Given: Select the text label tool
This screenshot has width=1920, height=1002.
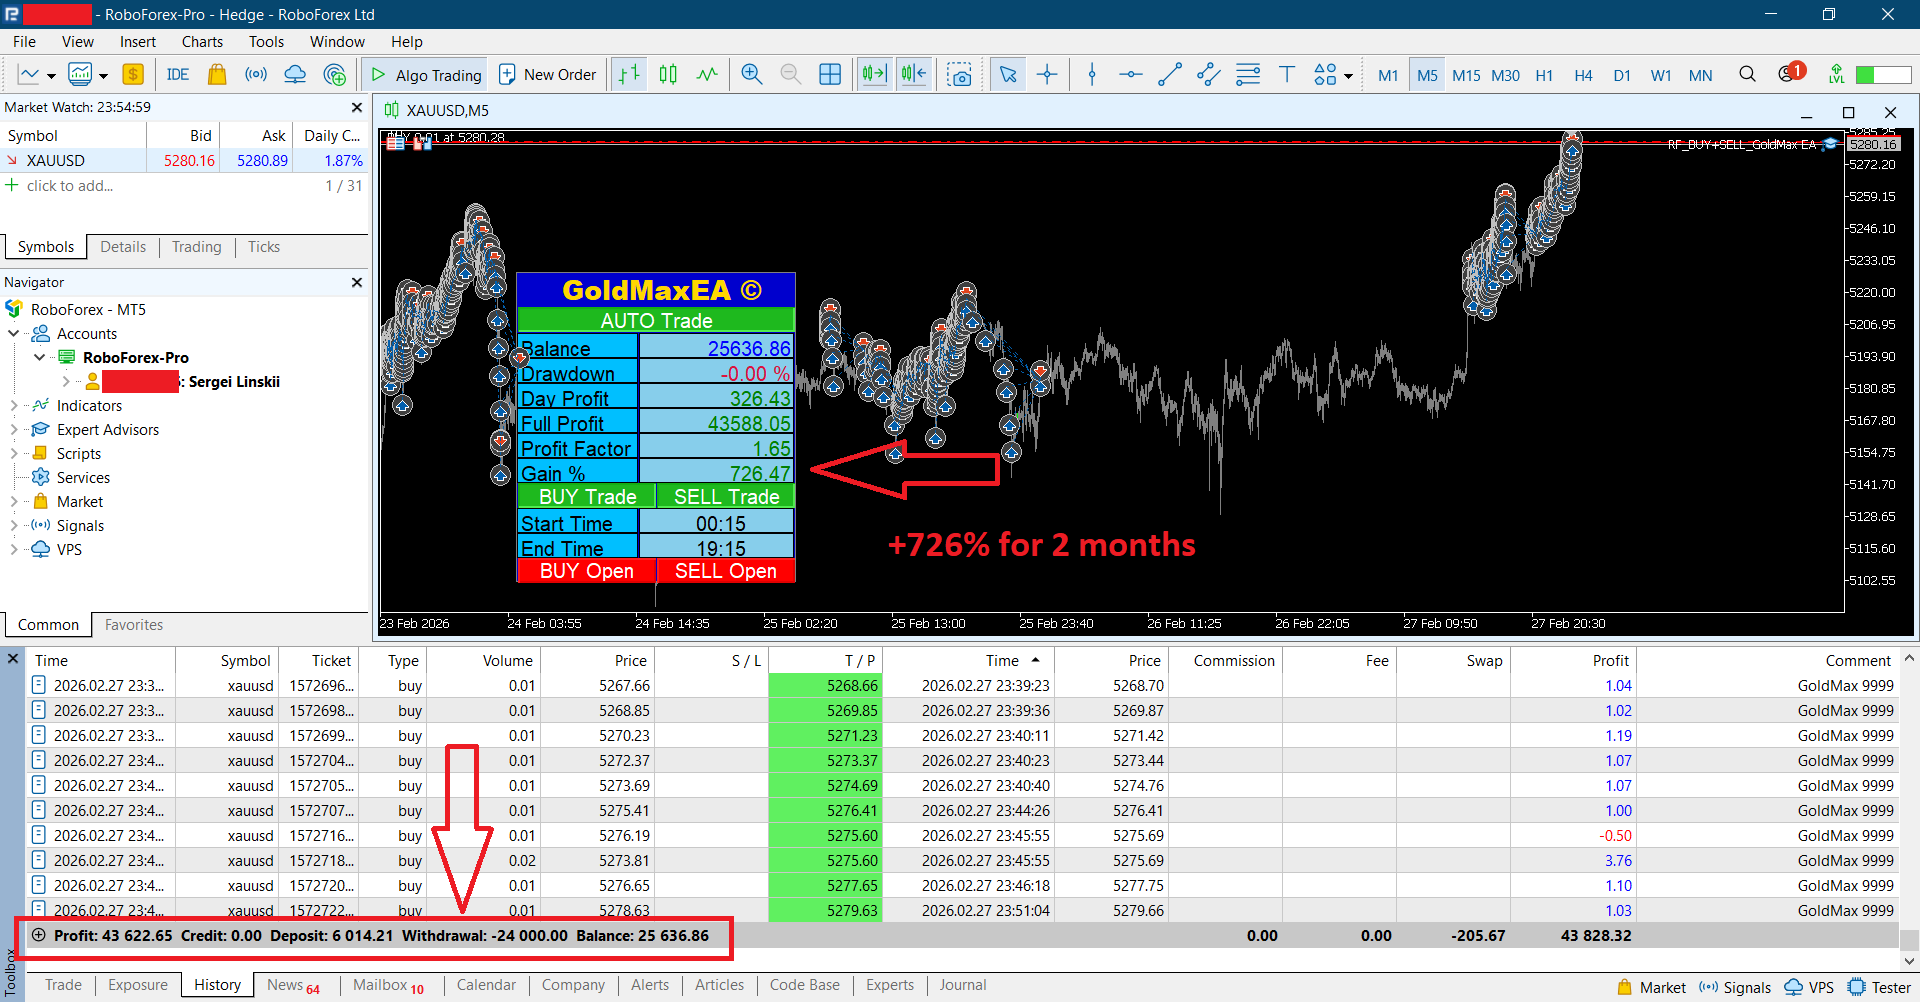Looking at the screenshot, I should point(1287,75).
